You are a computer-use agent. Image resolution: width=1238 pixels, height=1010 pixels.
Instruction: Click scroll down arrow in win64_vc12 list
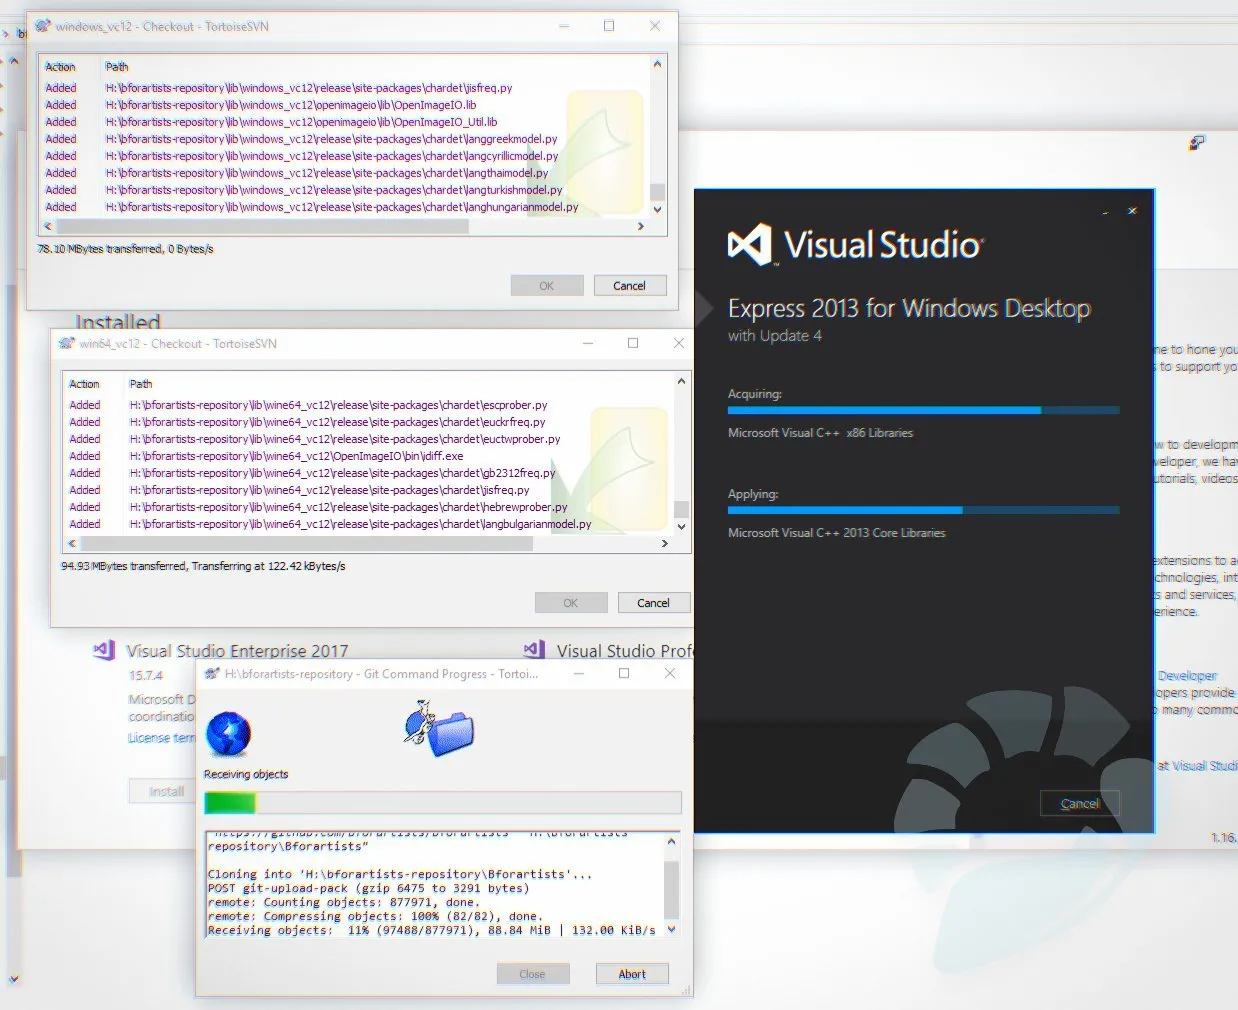[681, 526]
